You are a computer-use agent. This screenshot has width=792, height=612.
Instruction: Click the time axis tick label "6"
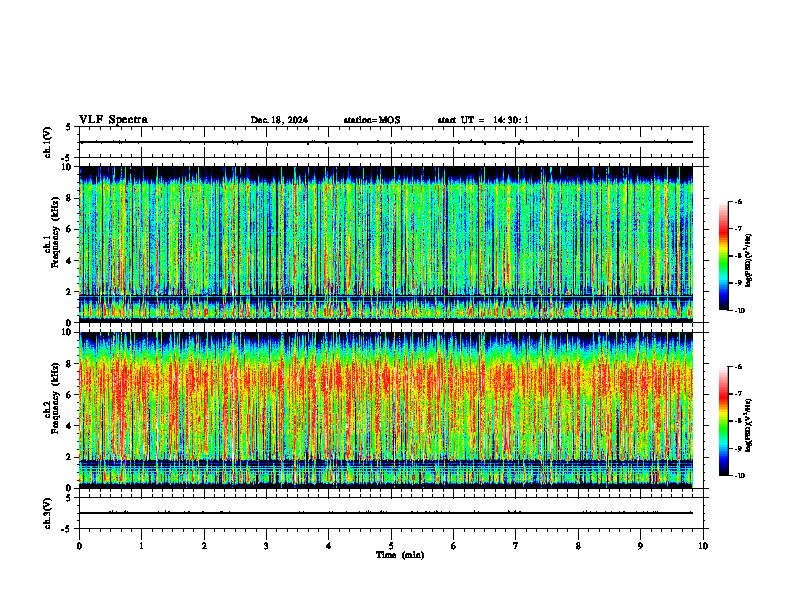coord(454,546)
